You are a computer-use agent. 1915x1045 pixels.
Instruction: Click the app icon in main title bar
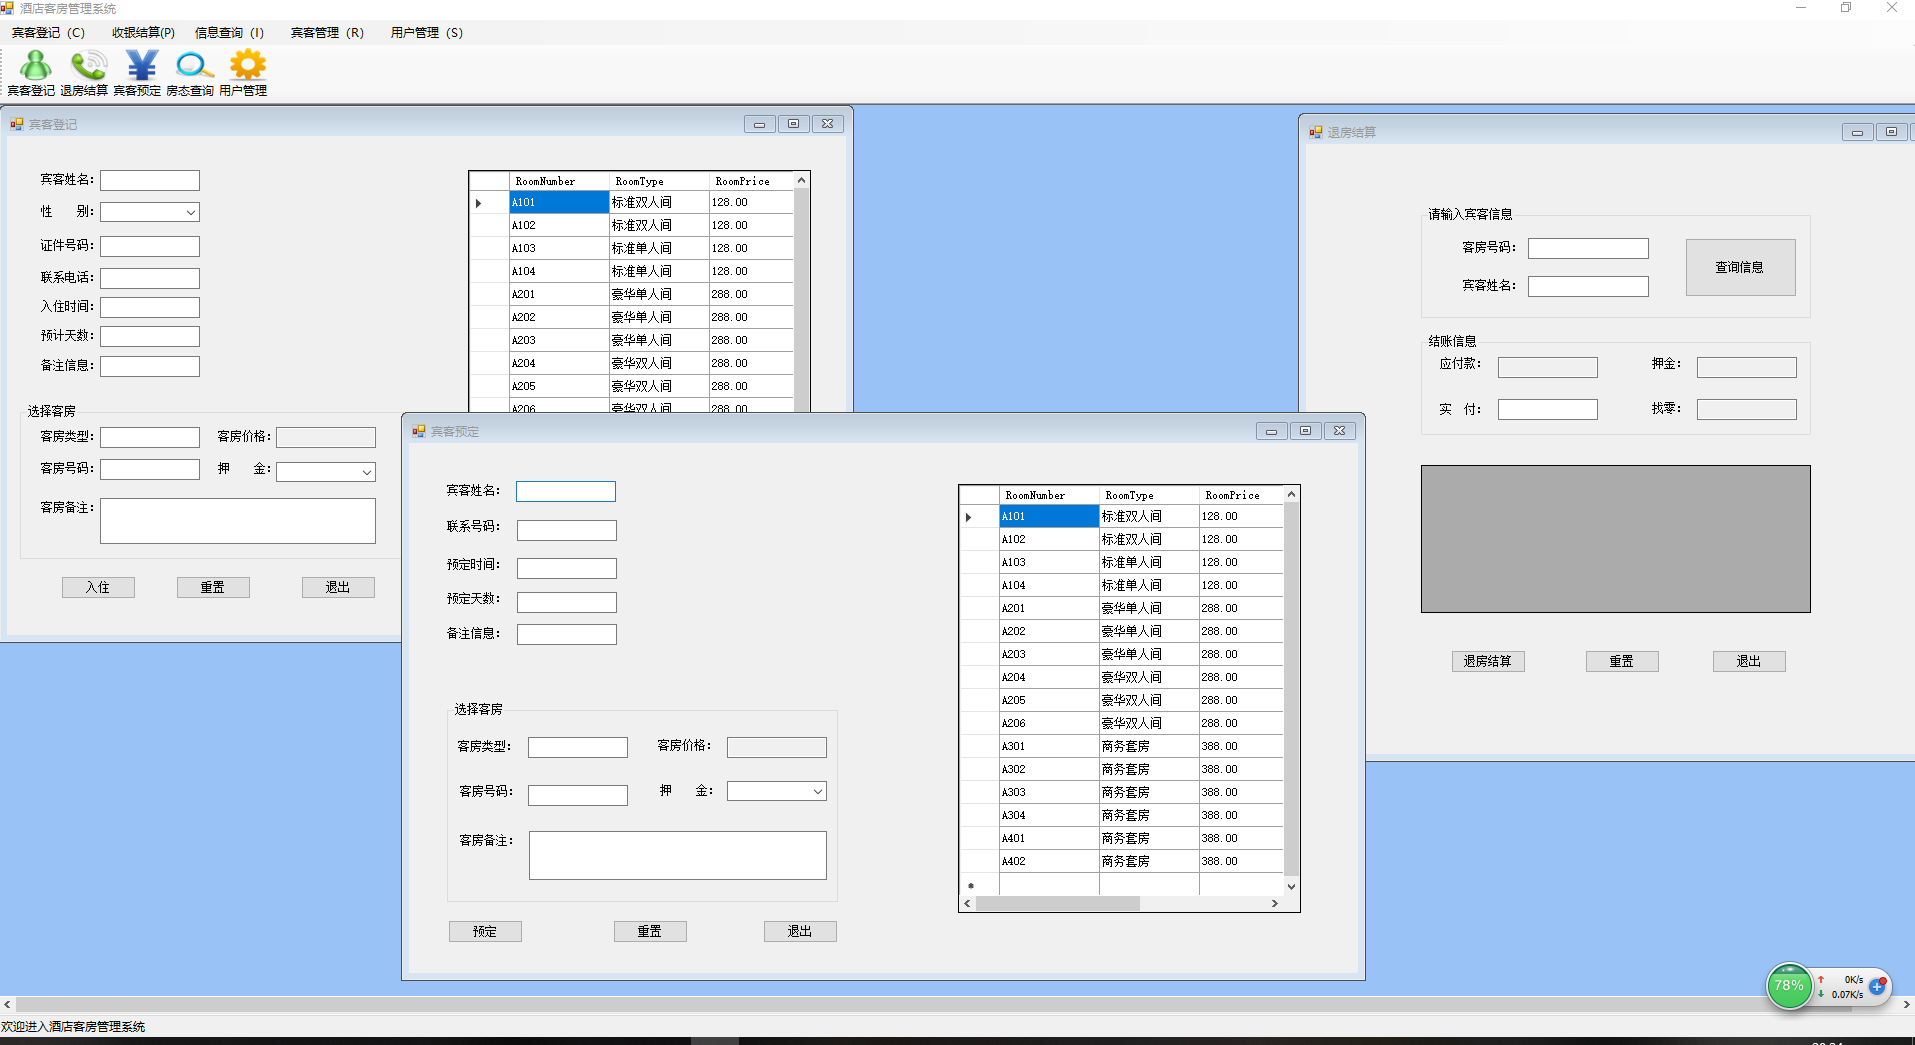click(x=7, y=8)
